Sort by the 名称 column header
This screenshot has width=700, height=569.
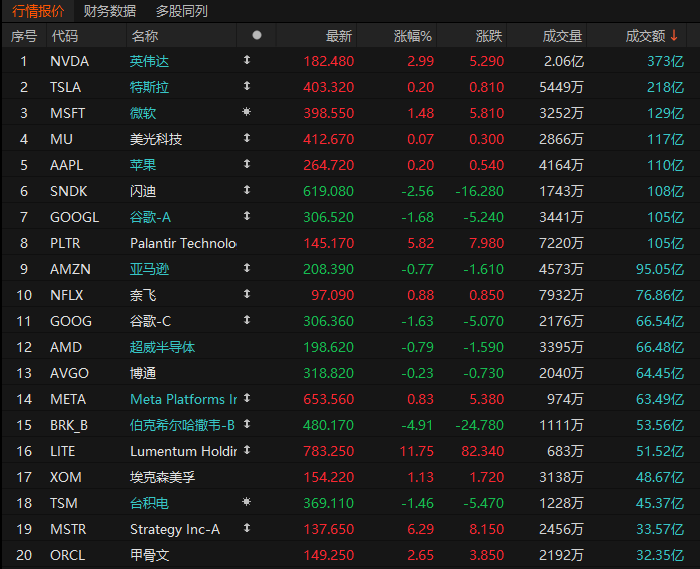[145, 36]
